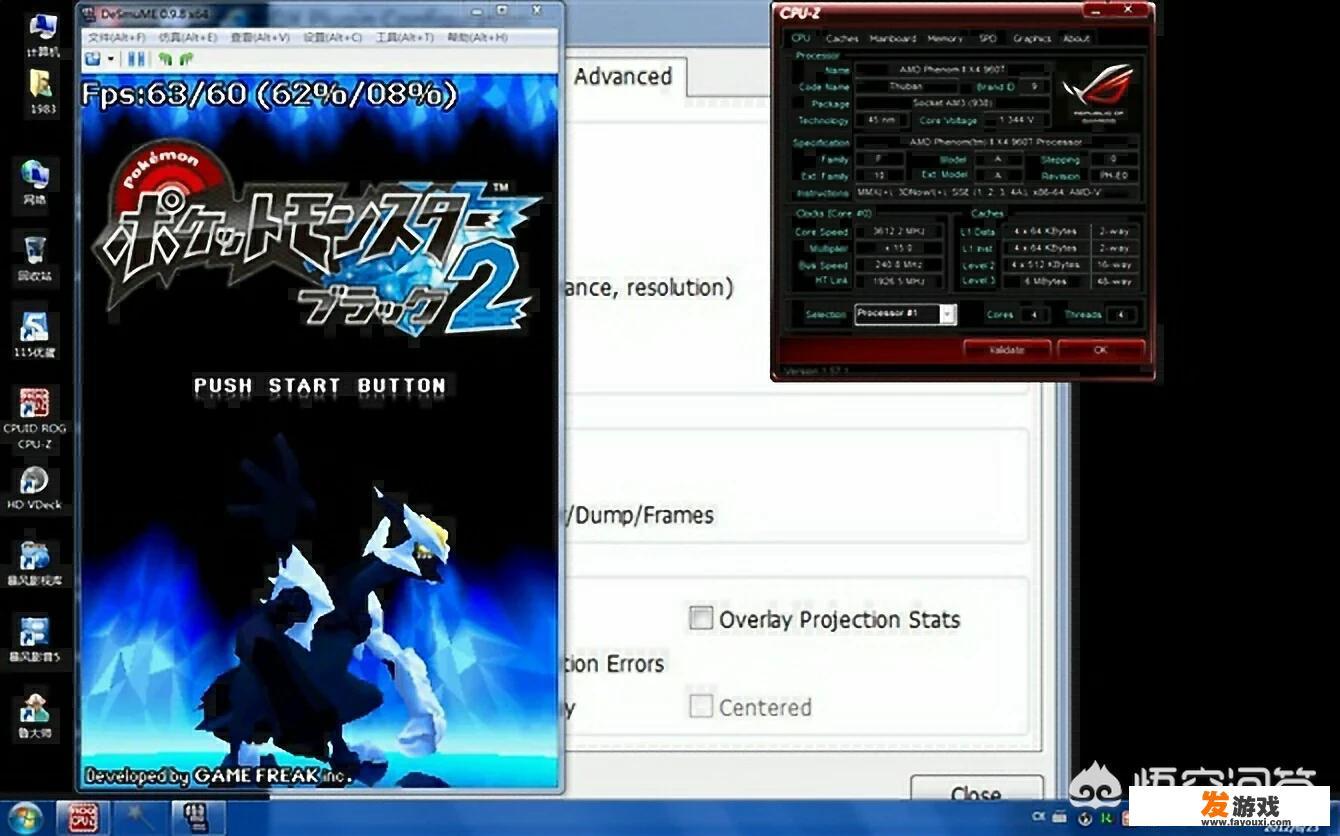Screen dimensions: 1340x836
Task: Select the 鲁大师 desktop icon
Action: pos(35,716)
